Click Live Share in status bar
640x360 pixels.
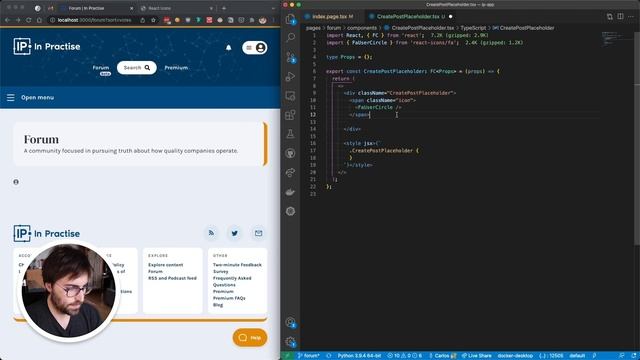point(477,356)
